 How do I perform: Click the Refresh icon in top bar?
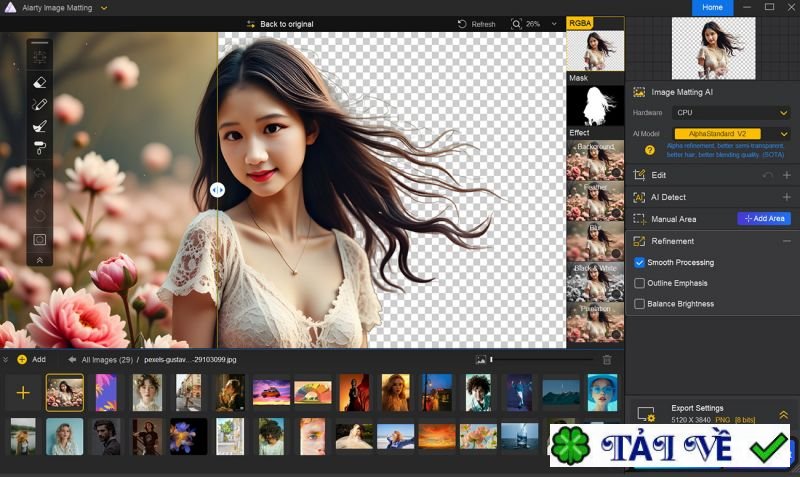point(462,24)
